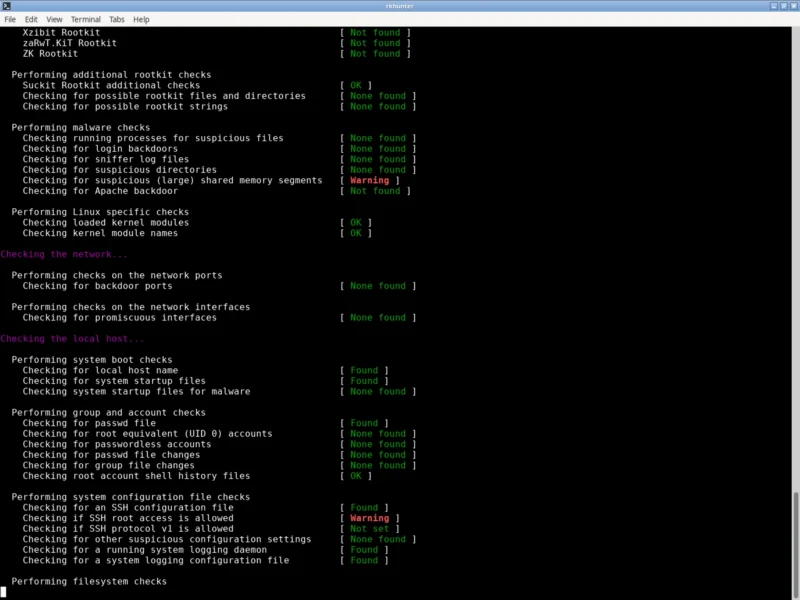Click 'Performing additional rootkit checks' heading
The height and width of the screenshot is (600, 800).
(x=111, y=75)
